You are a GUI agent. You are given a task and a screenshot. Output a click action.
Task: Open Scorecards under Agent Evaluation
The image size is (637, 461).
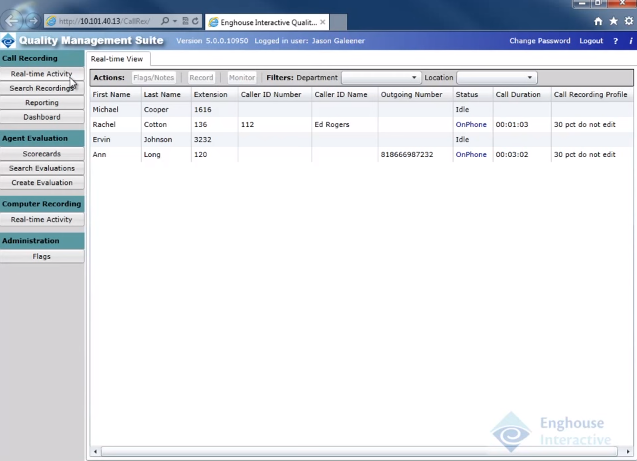42,154
